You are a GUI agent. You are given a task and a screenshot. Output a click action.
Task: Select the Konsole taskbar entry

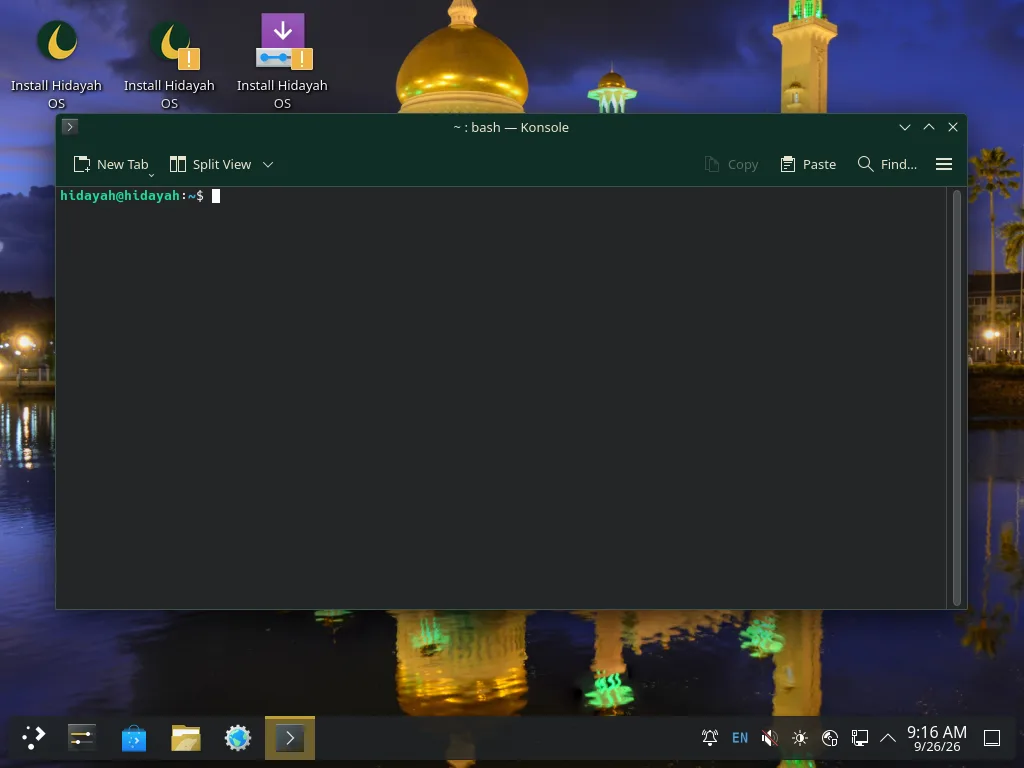tap(290, 738)
